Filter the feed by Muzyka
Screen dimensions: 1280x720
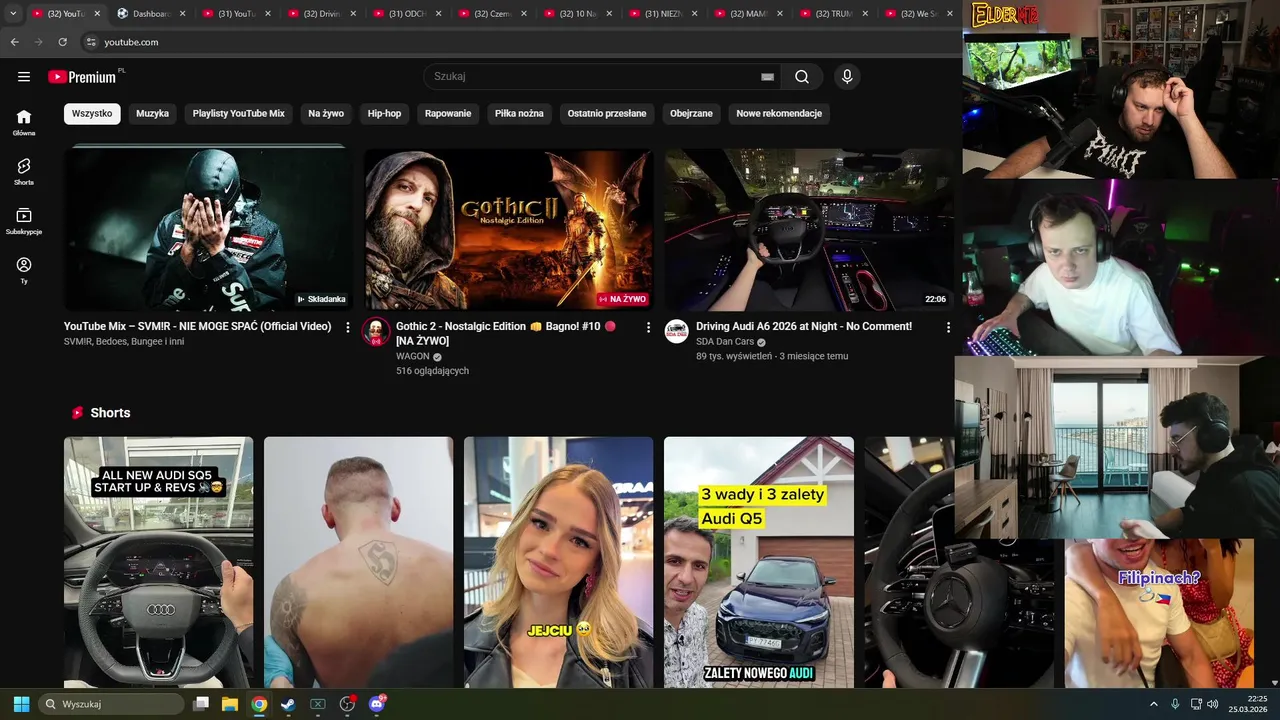point(152,114)
